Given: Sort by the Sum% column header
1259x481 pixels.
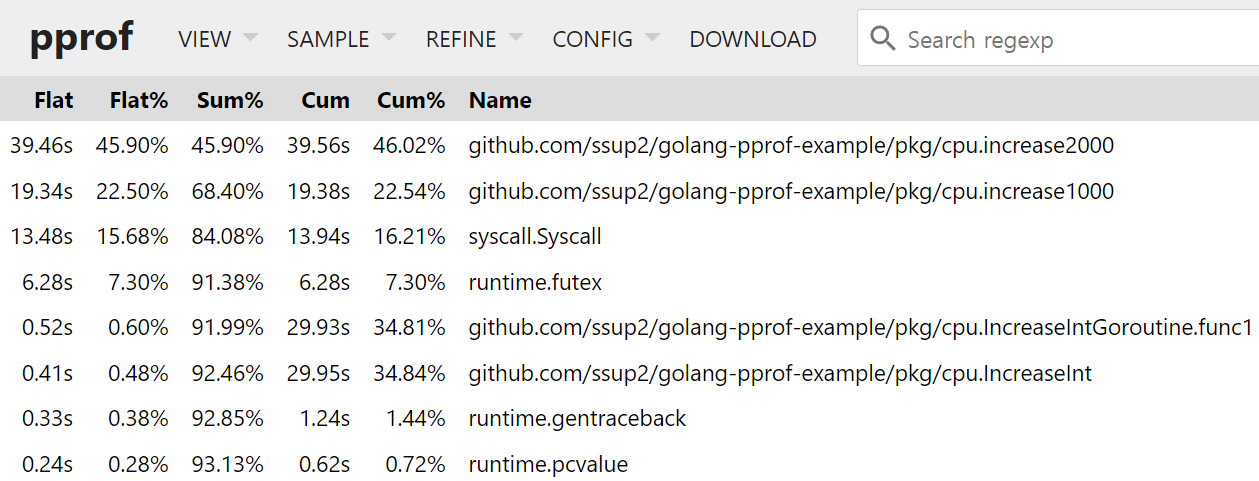Looking at the screenshot, I should pyautogui.click(x=230, y=100).
